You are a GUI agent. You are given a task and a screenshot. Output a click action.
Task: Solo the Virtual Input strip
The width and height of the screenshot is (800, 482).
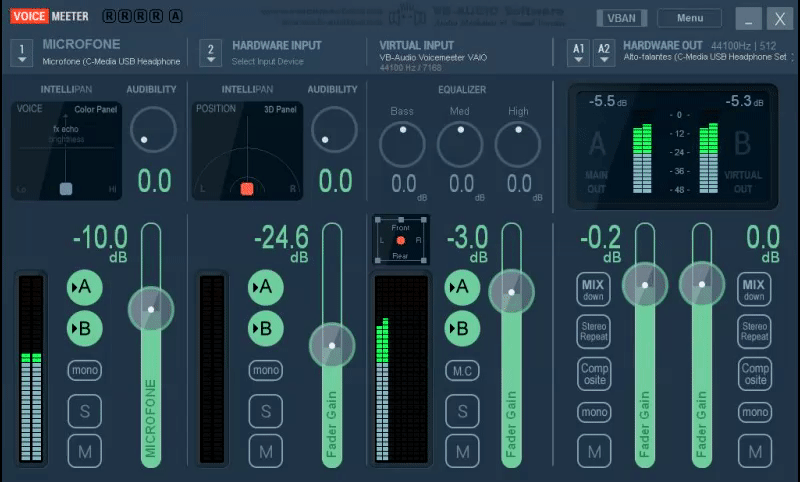[462, 411]
